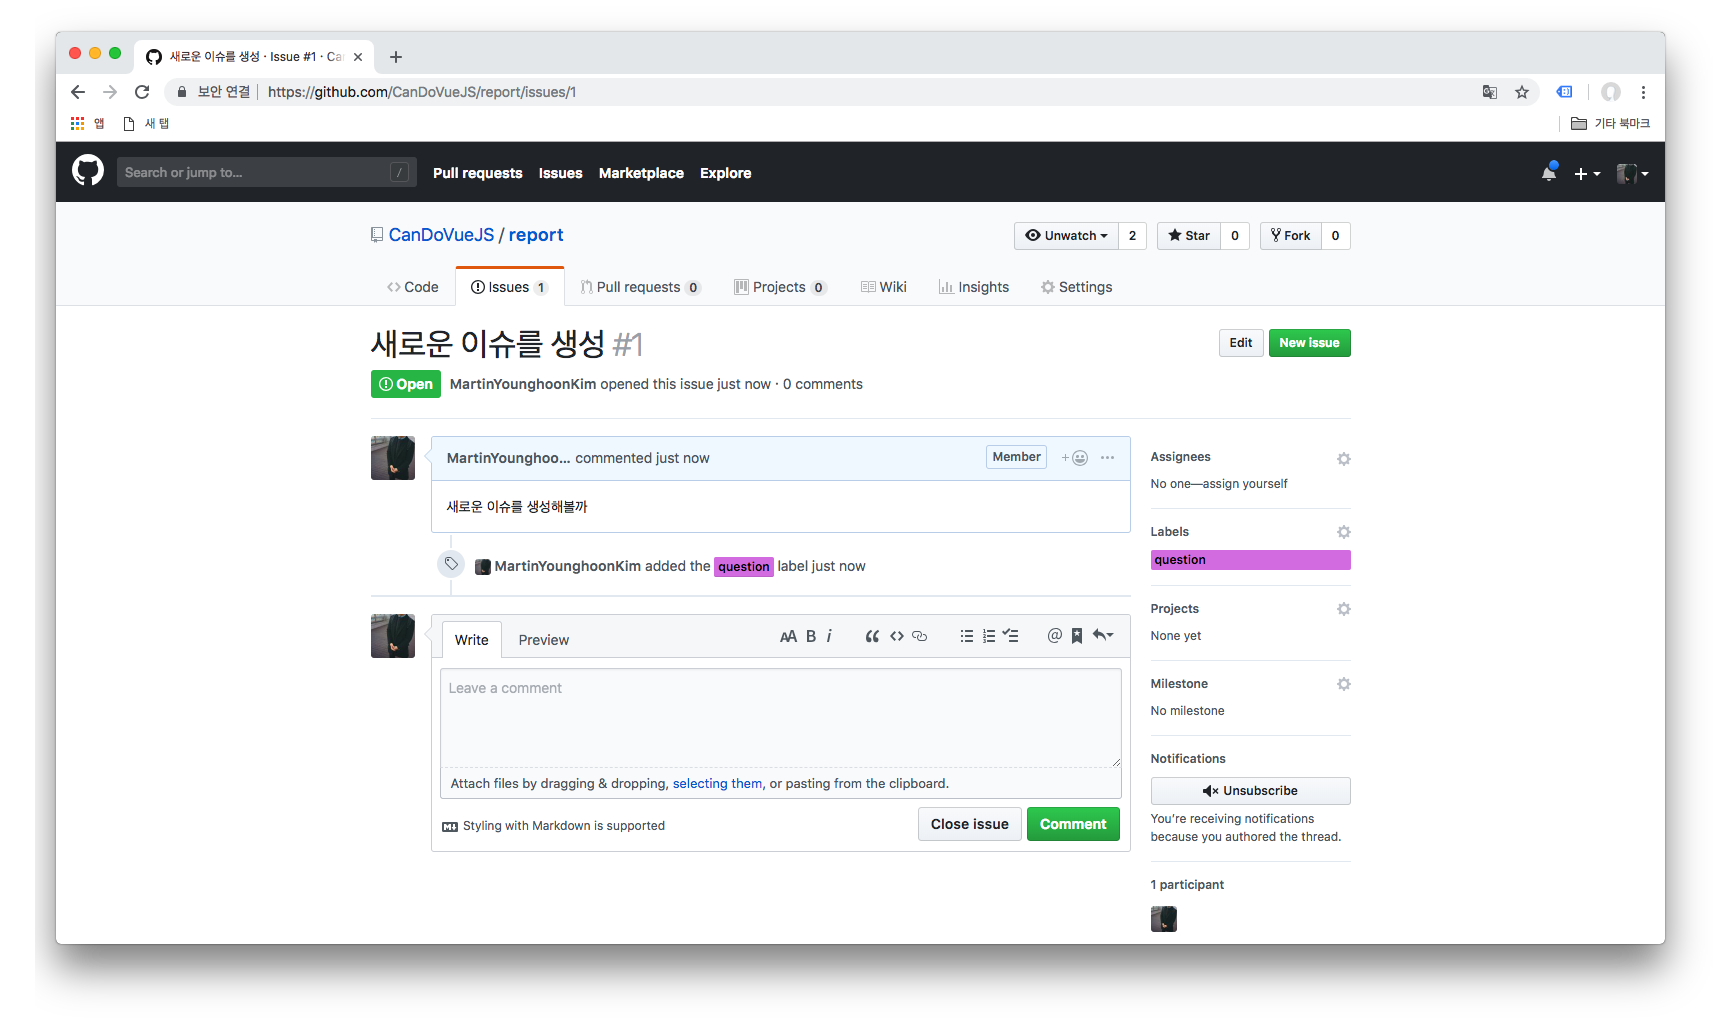Insert code formatting
The height and width of the screenshot is (1024, 1721).
click(897, 636)
